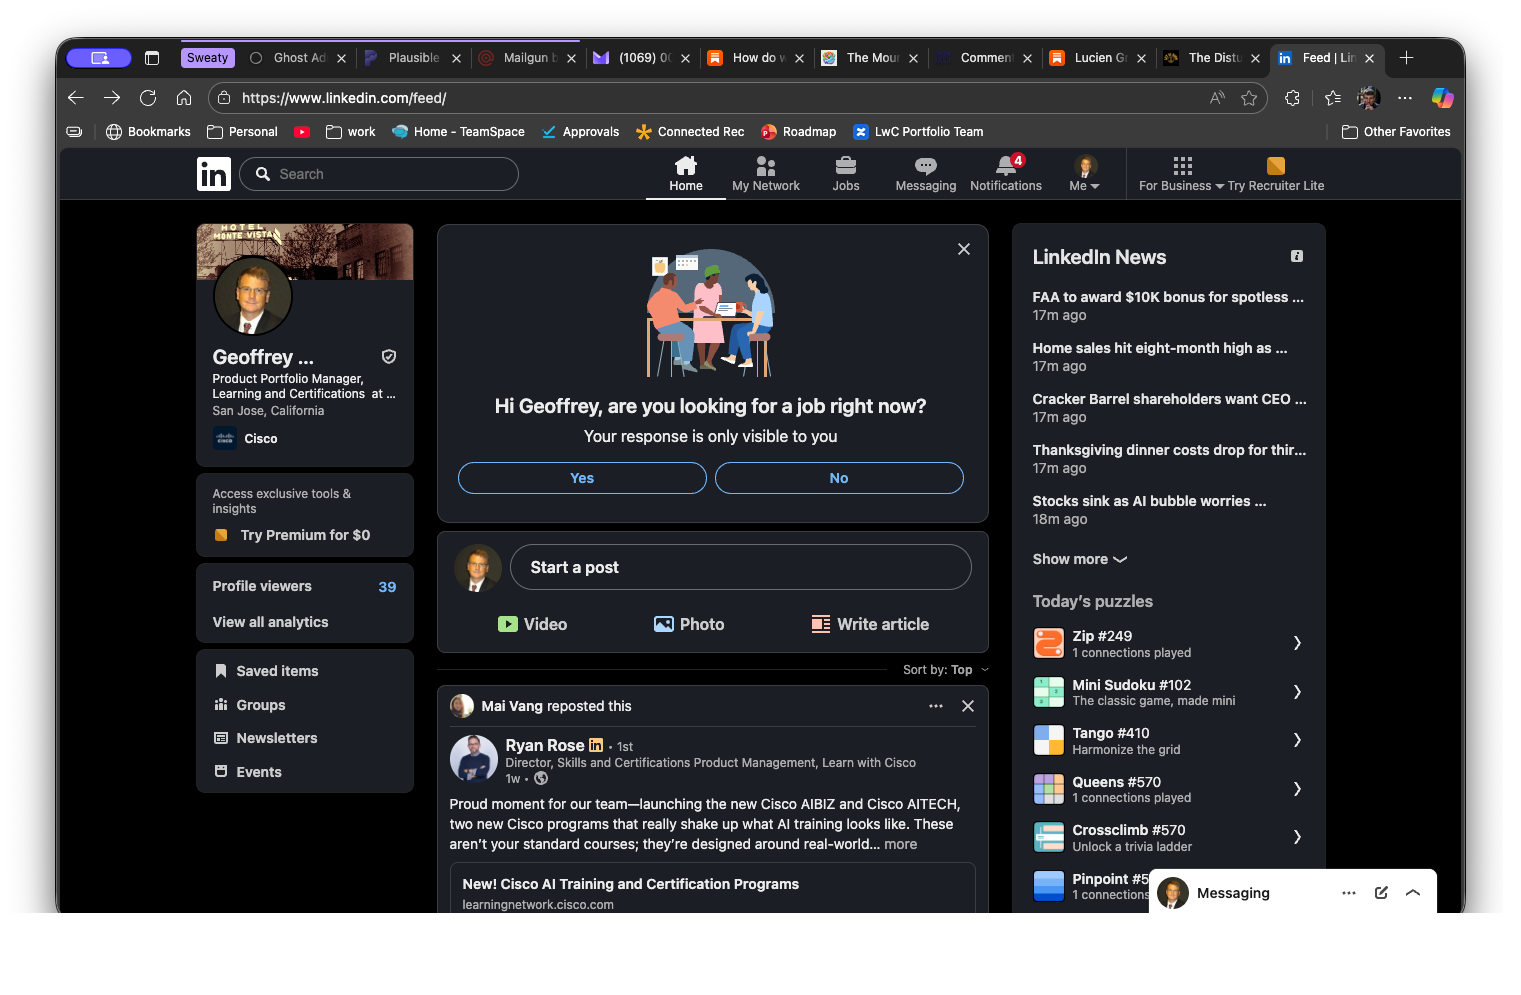This screenshot has height=995, width=1521.
Task: Click Try Premium for $0 link
Action: [305, 535]
